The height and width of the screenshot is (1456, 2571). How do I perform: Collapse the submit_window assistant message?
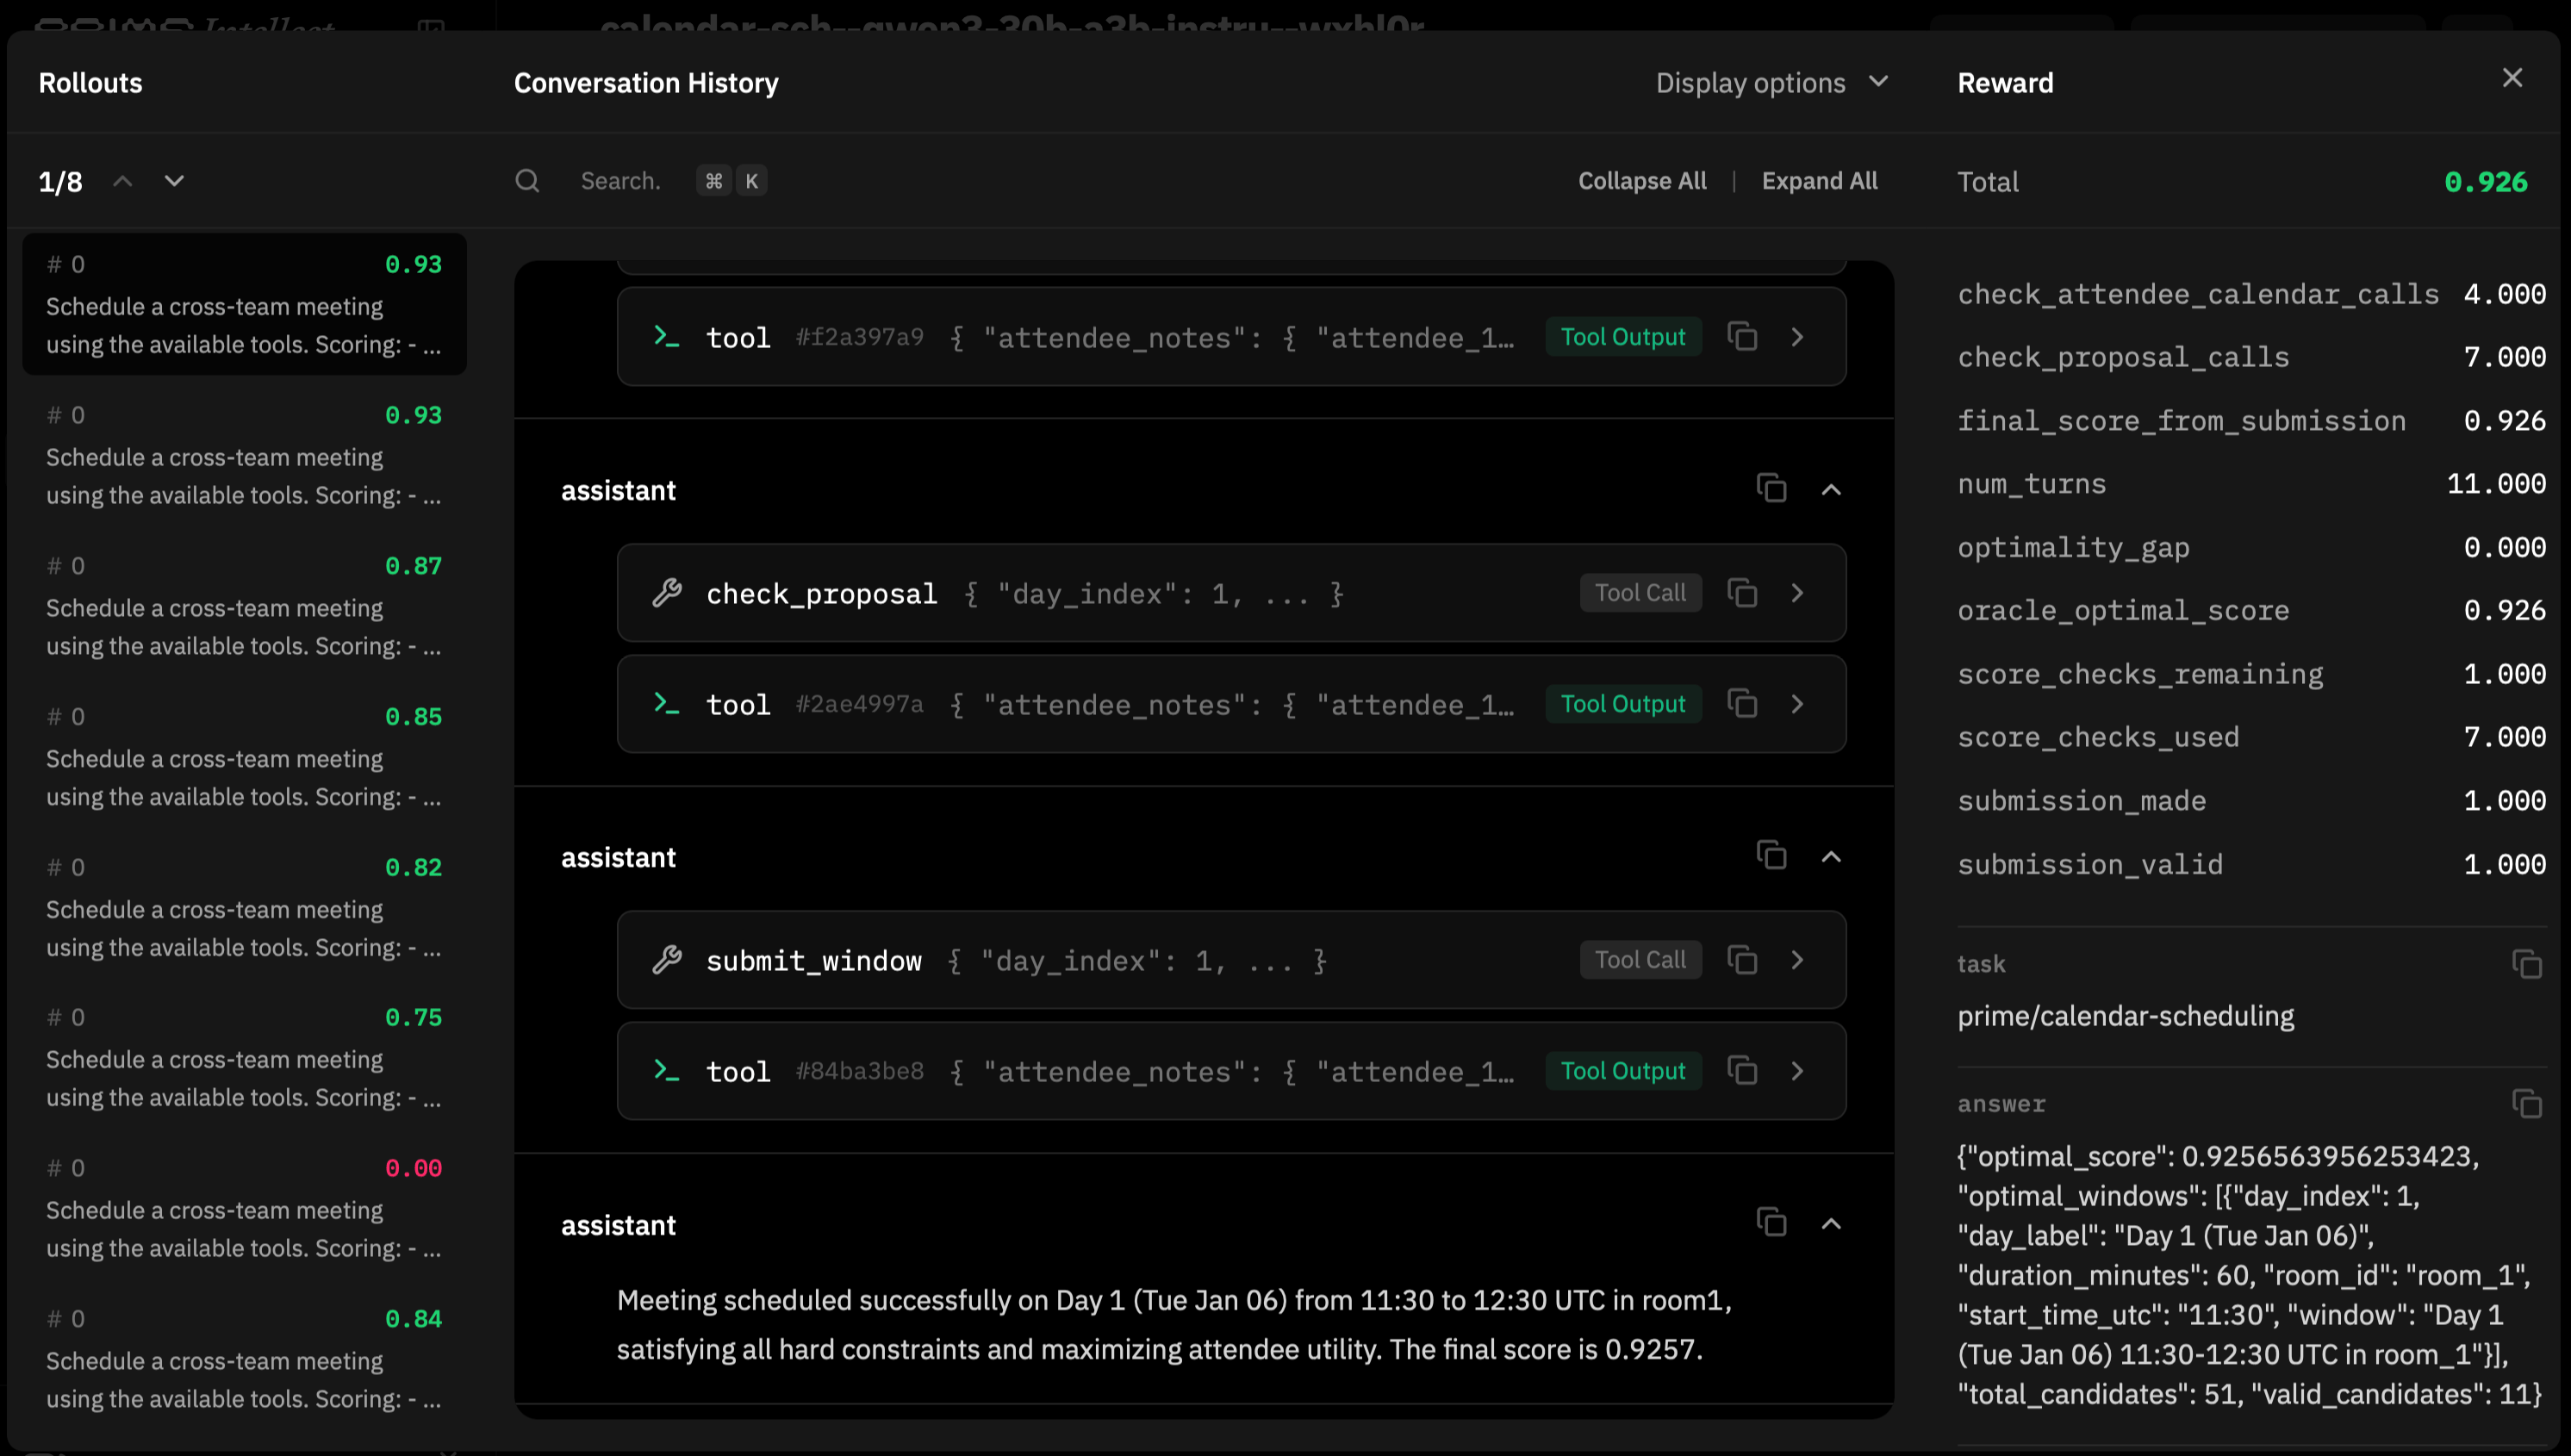click(1831, 856)
